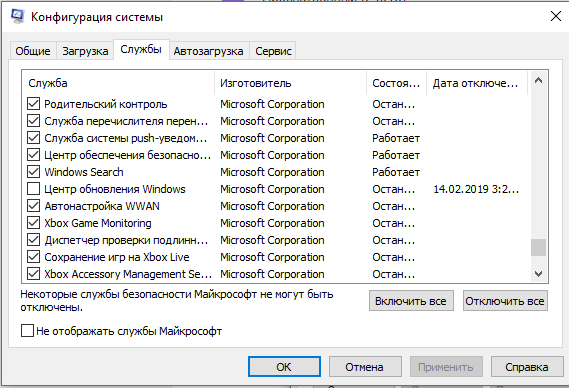
Task: Enable the Центр обновления Windows checkbox
Action: point(33,189)
